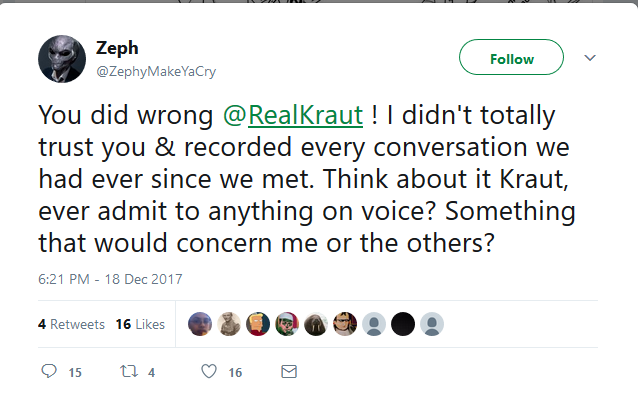Open the avatar wearing glasses
This screenshot has width=638, height=405.
coord(345,324)
